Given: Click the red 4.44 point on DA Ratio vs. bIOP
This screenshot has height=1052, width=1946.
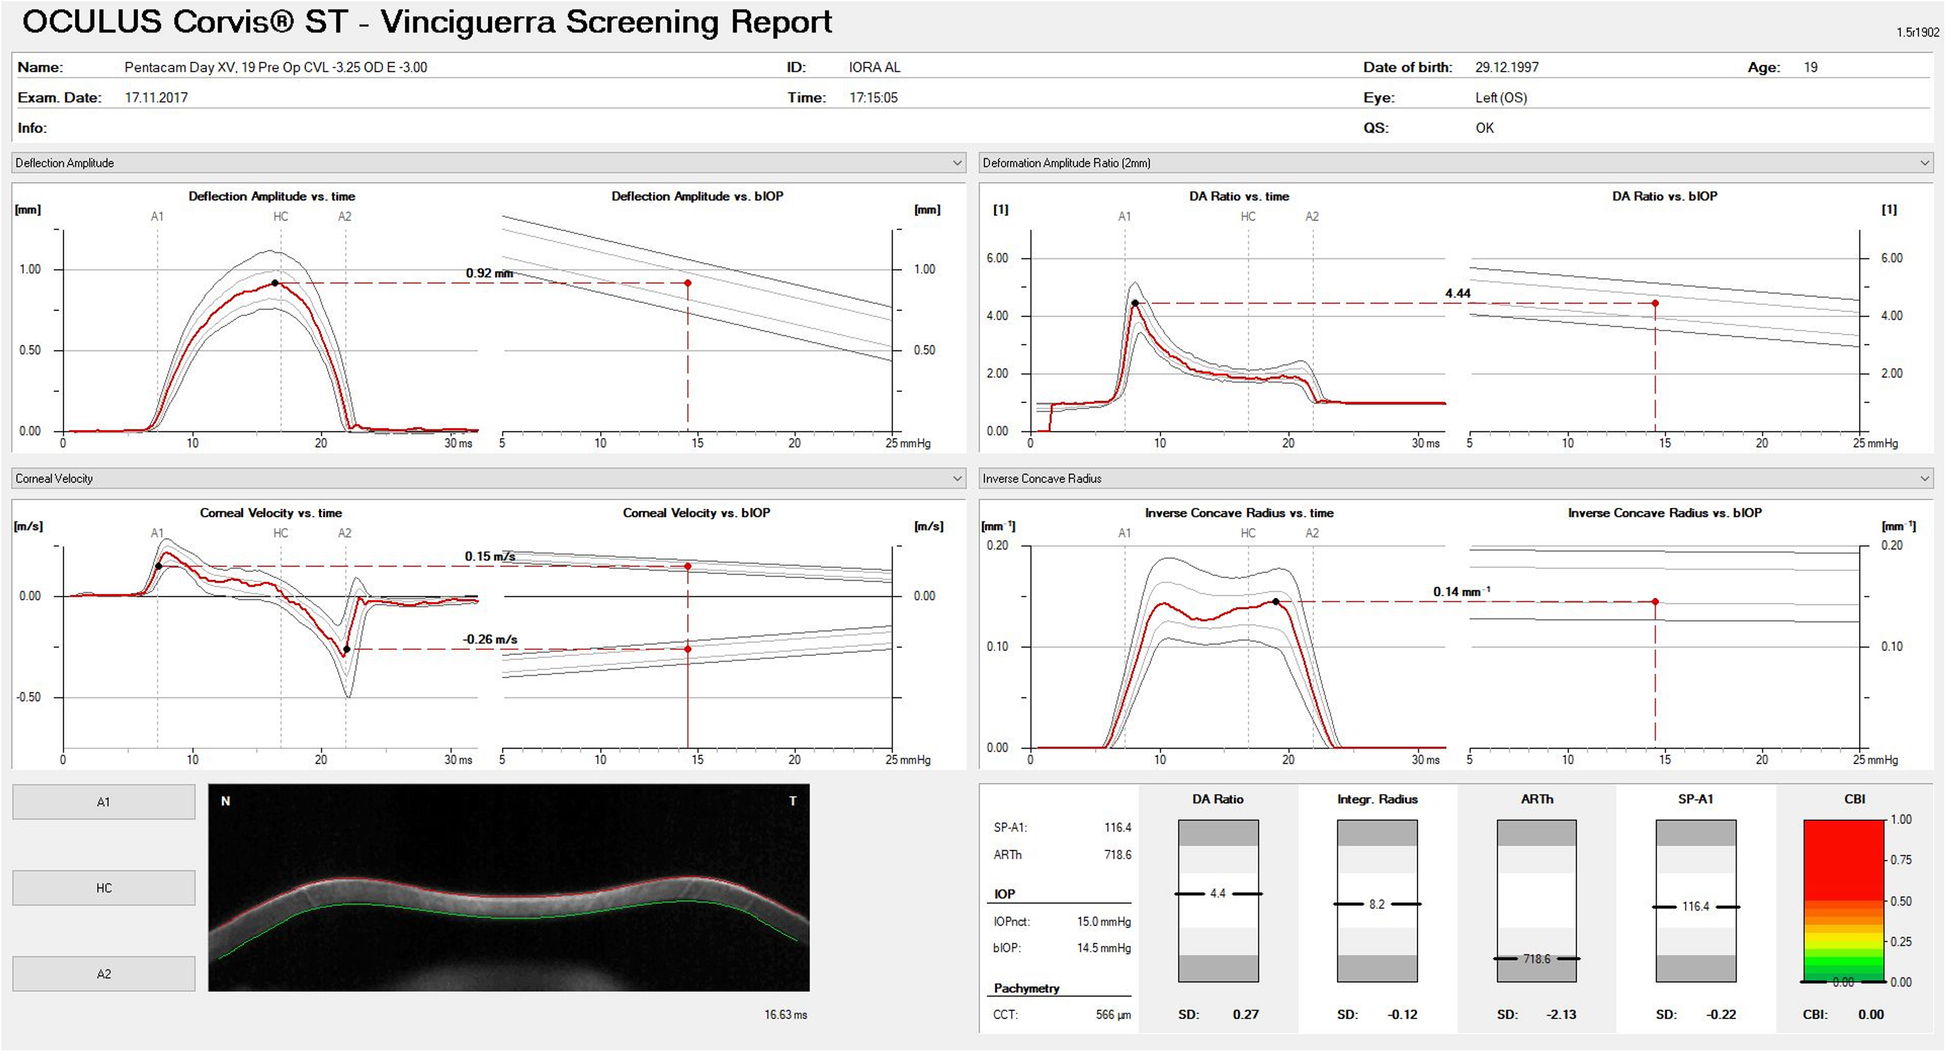Looking at the screenshot, I should tap(1655, 303).
